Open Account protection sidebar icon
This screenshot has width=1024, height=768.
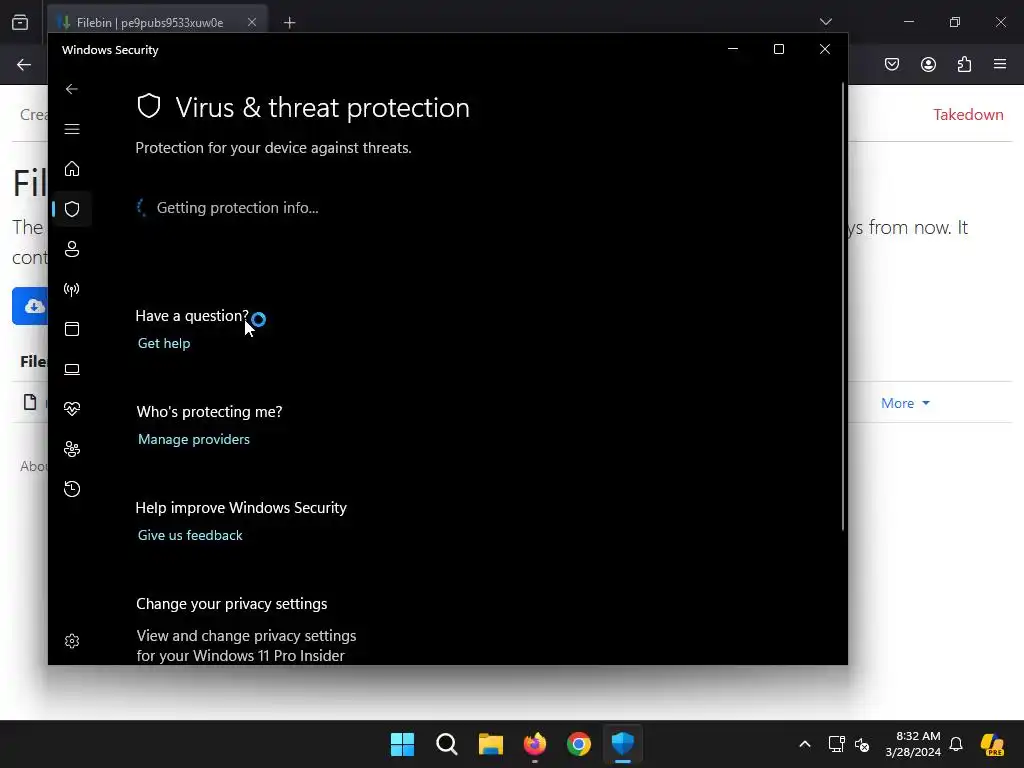tap(72, 249)
